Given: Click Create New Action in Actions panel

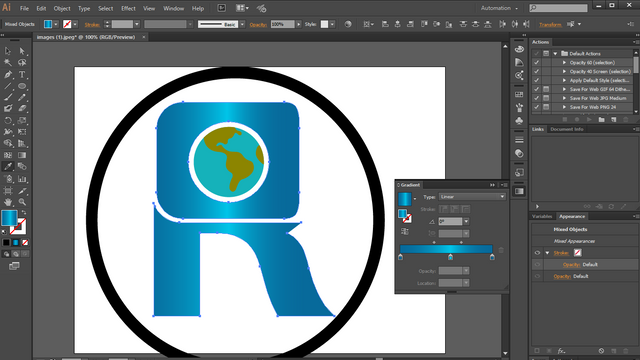Looking at the screenshot, I should 613,120.
